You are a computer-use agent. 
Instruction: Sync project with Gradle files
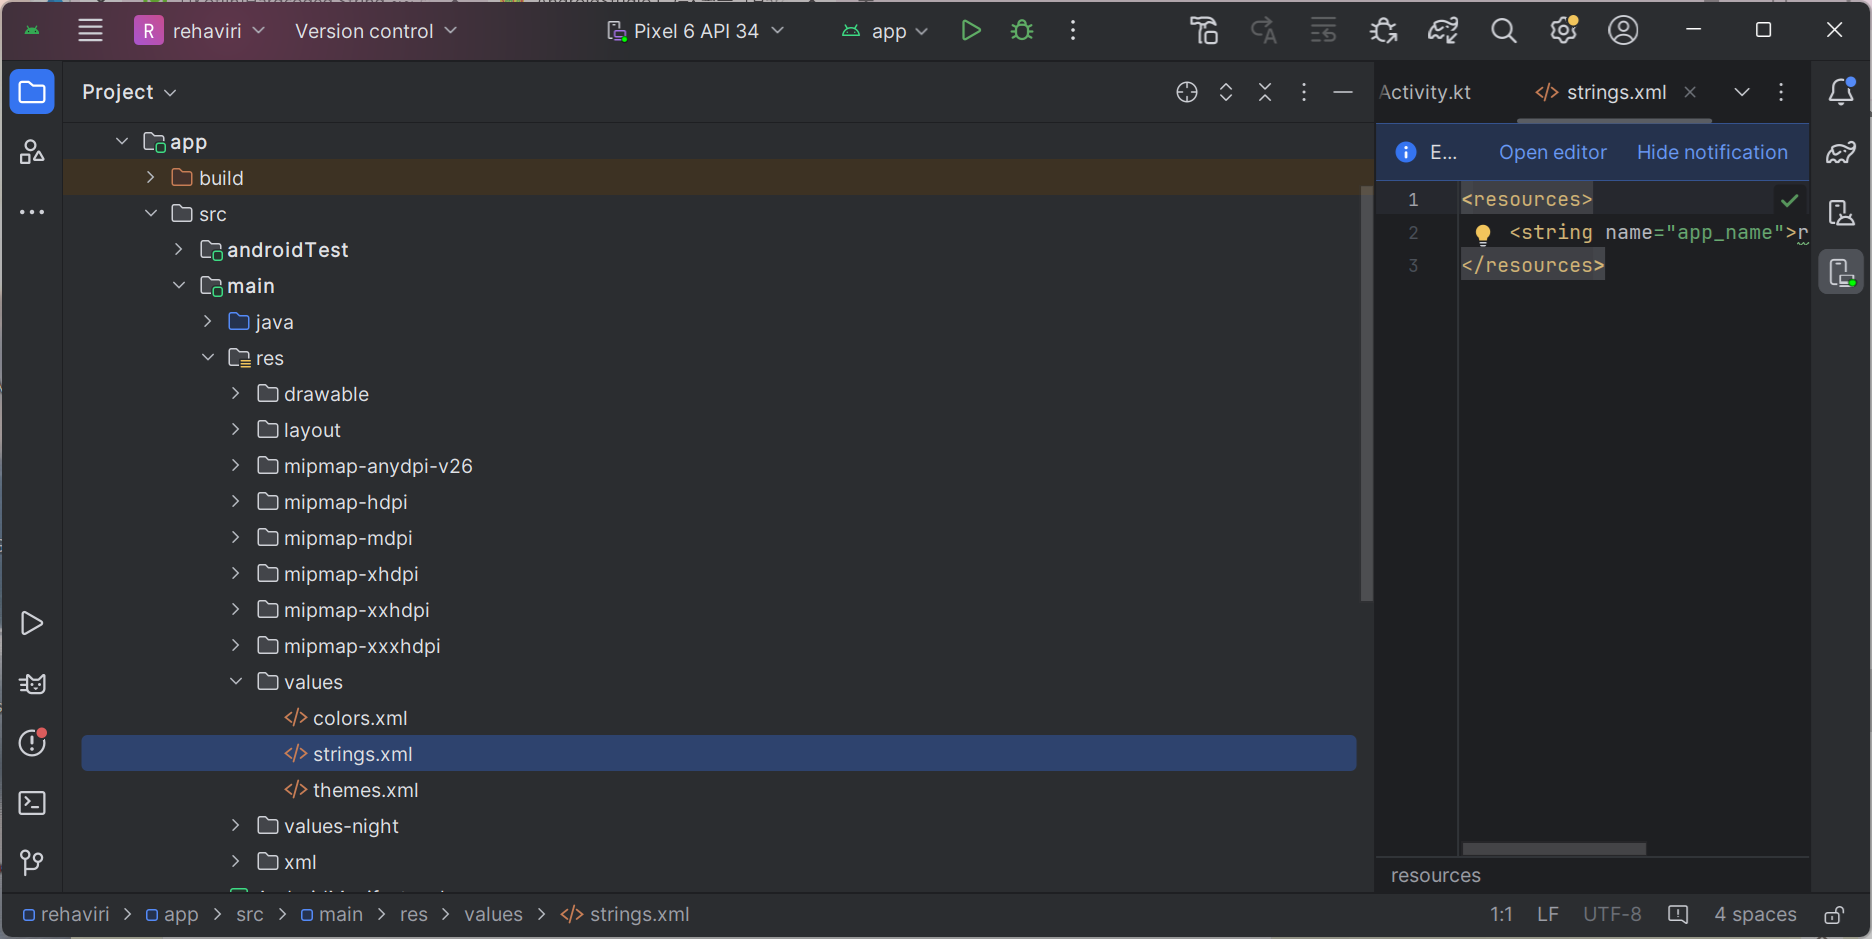click(1443, 30)
